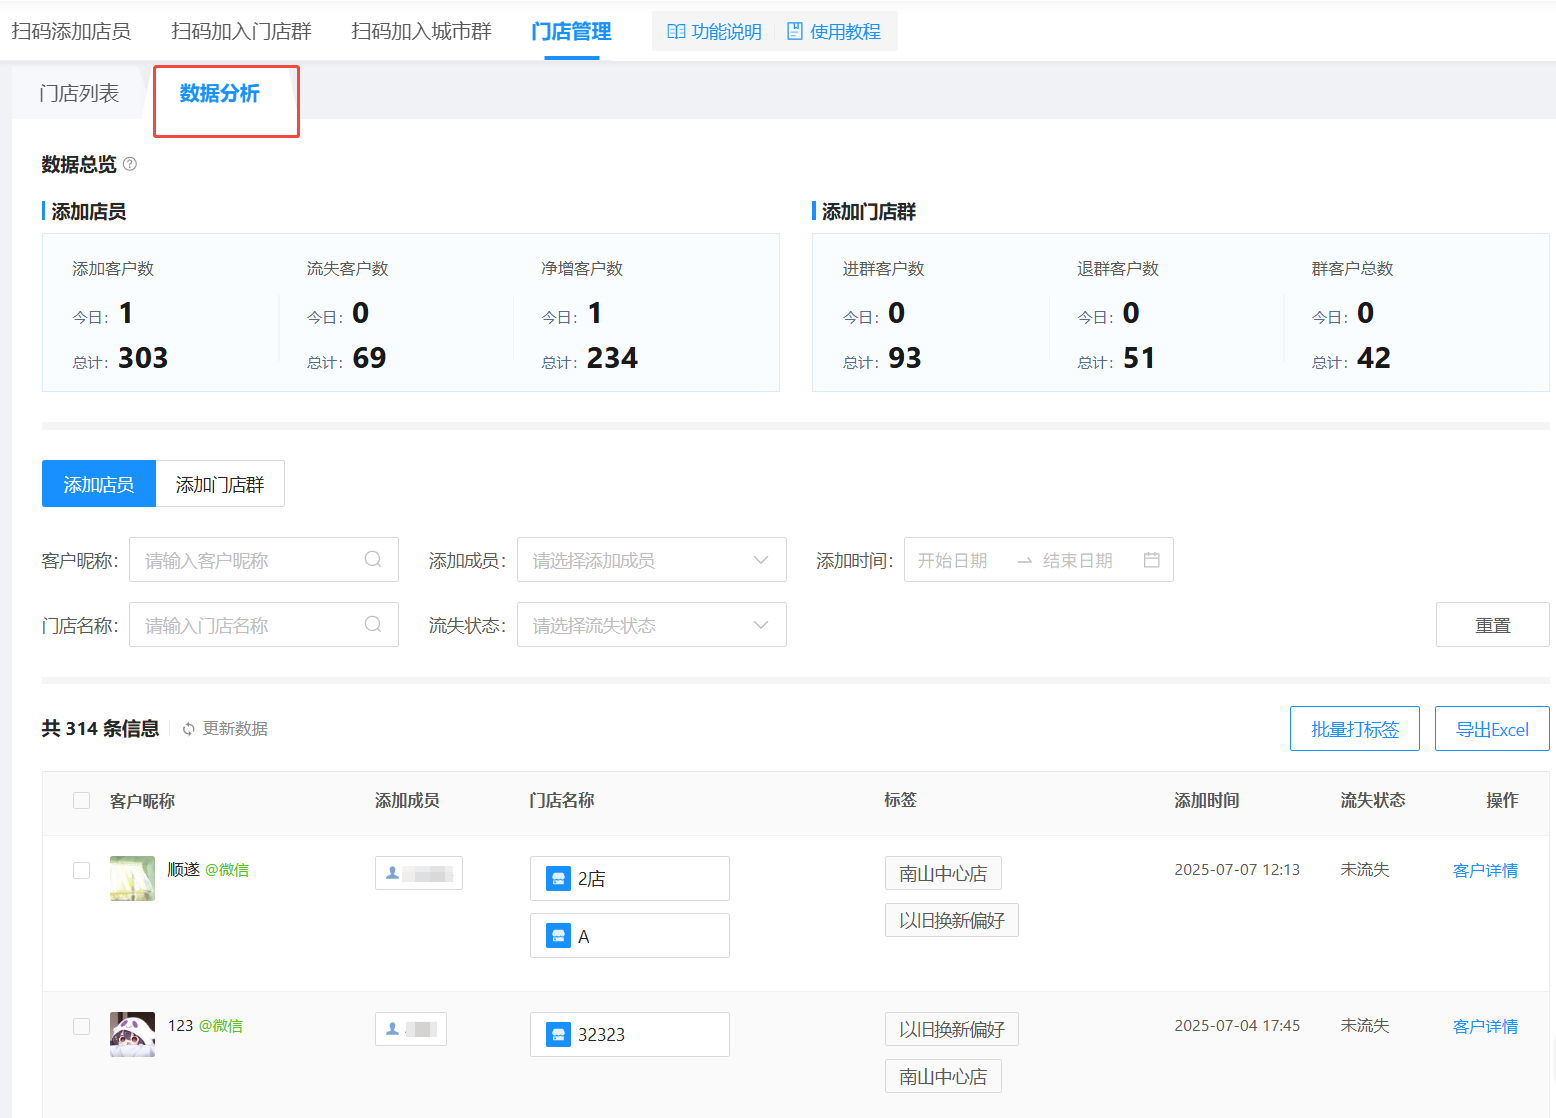The image size is (1556, 1118).
Task: Click the 退群客户数 total value 51
Action: [1139, 358]
